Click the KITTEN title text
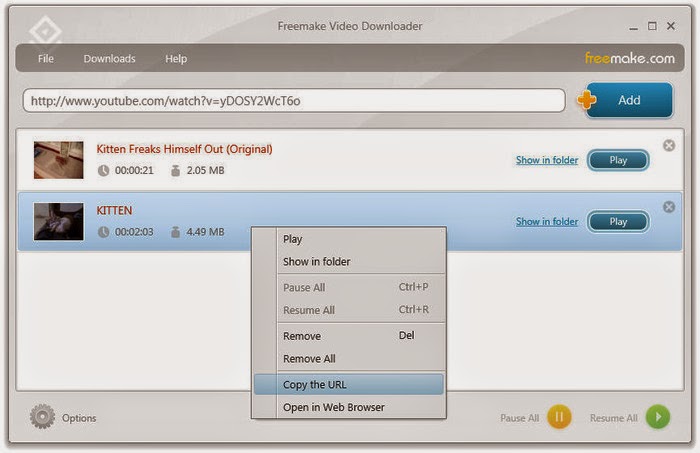 click(x=114, y=210)
